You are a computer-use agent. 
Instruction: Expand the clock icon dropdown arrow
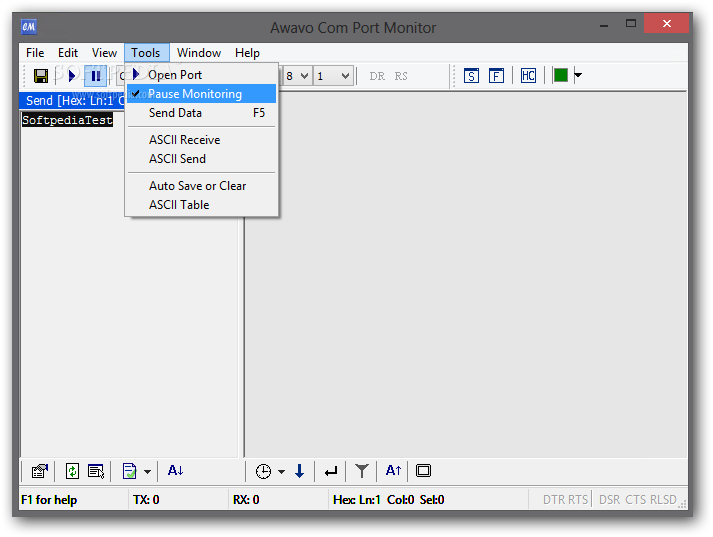[281, 472]
